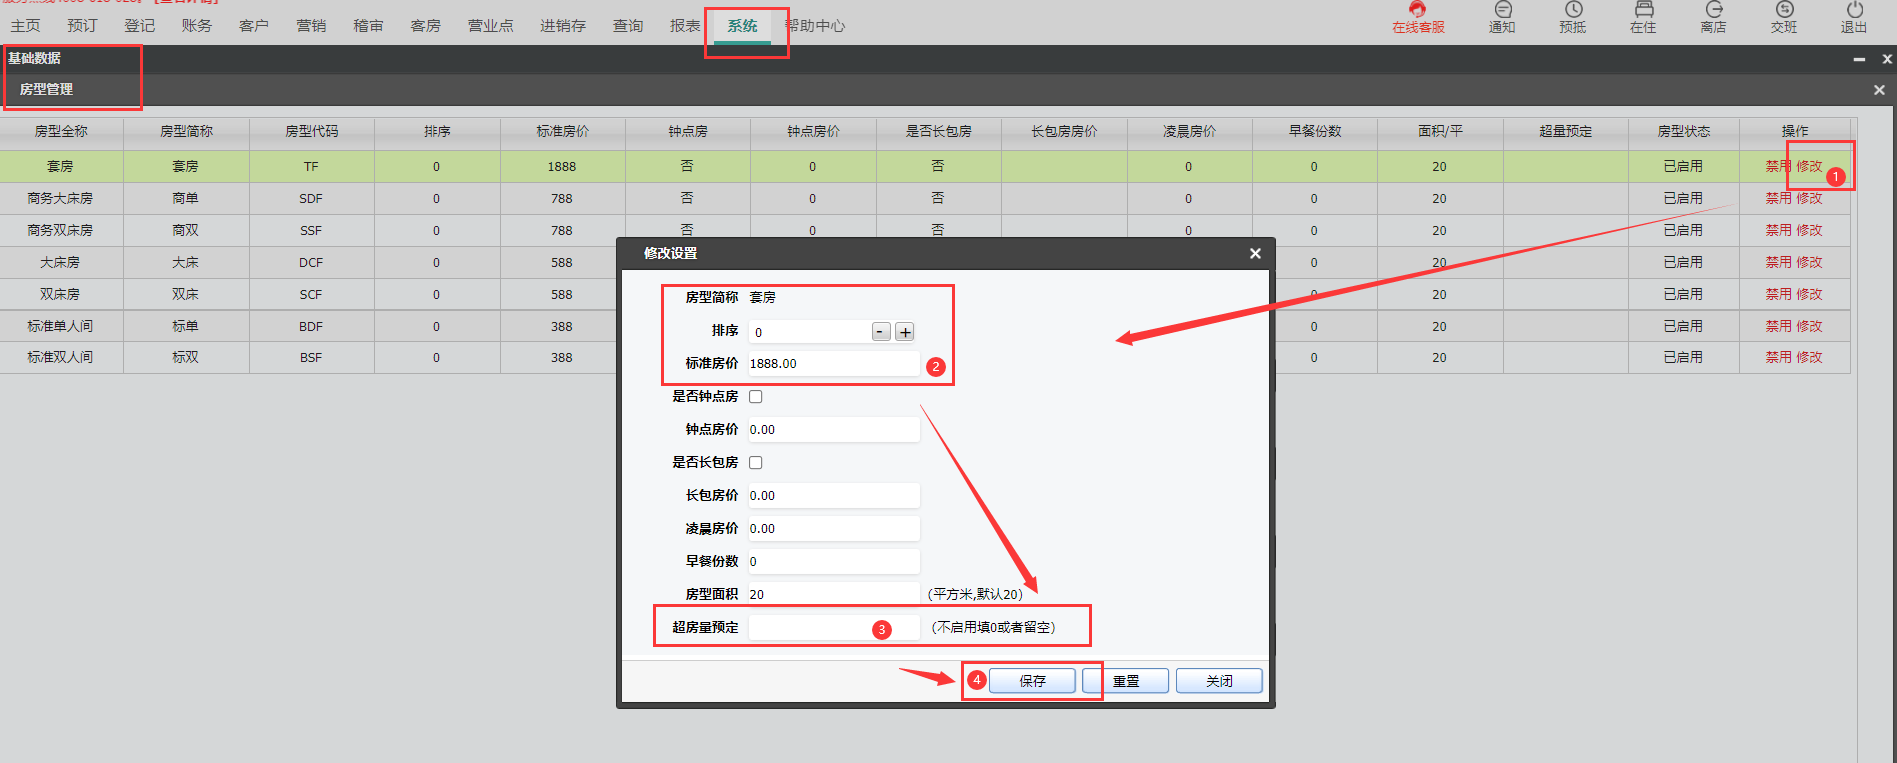The width and height of the screenshot is (1897, 763).
Task: Open the 营销 menu
Action: [x=311, y=26]
